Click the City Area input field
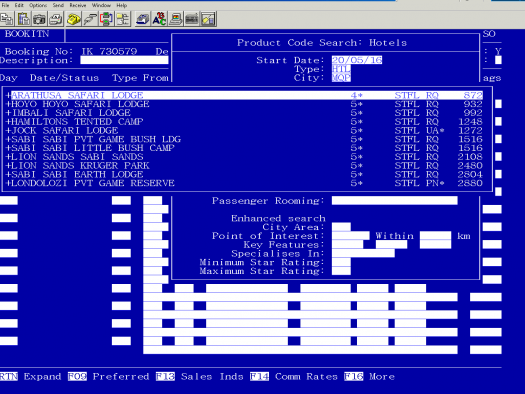 click(x=341, y=227)
